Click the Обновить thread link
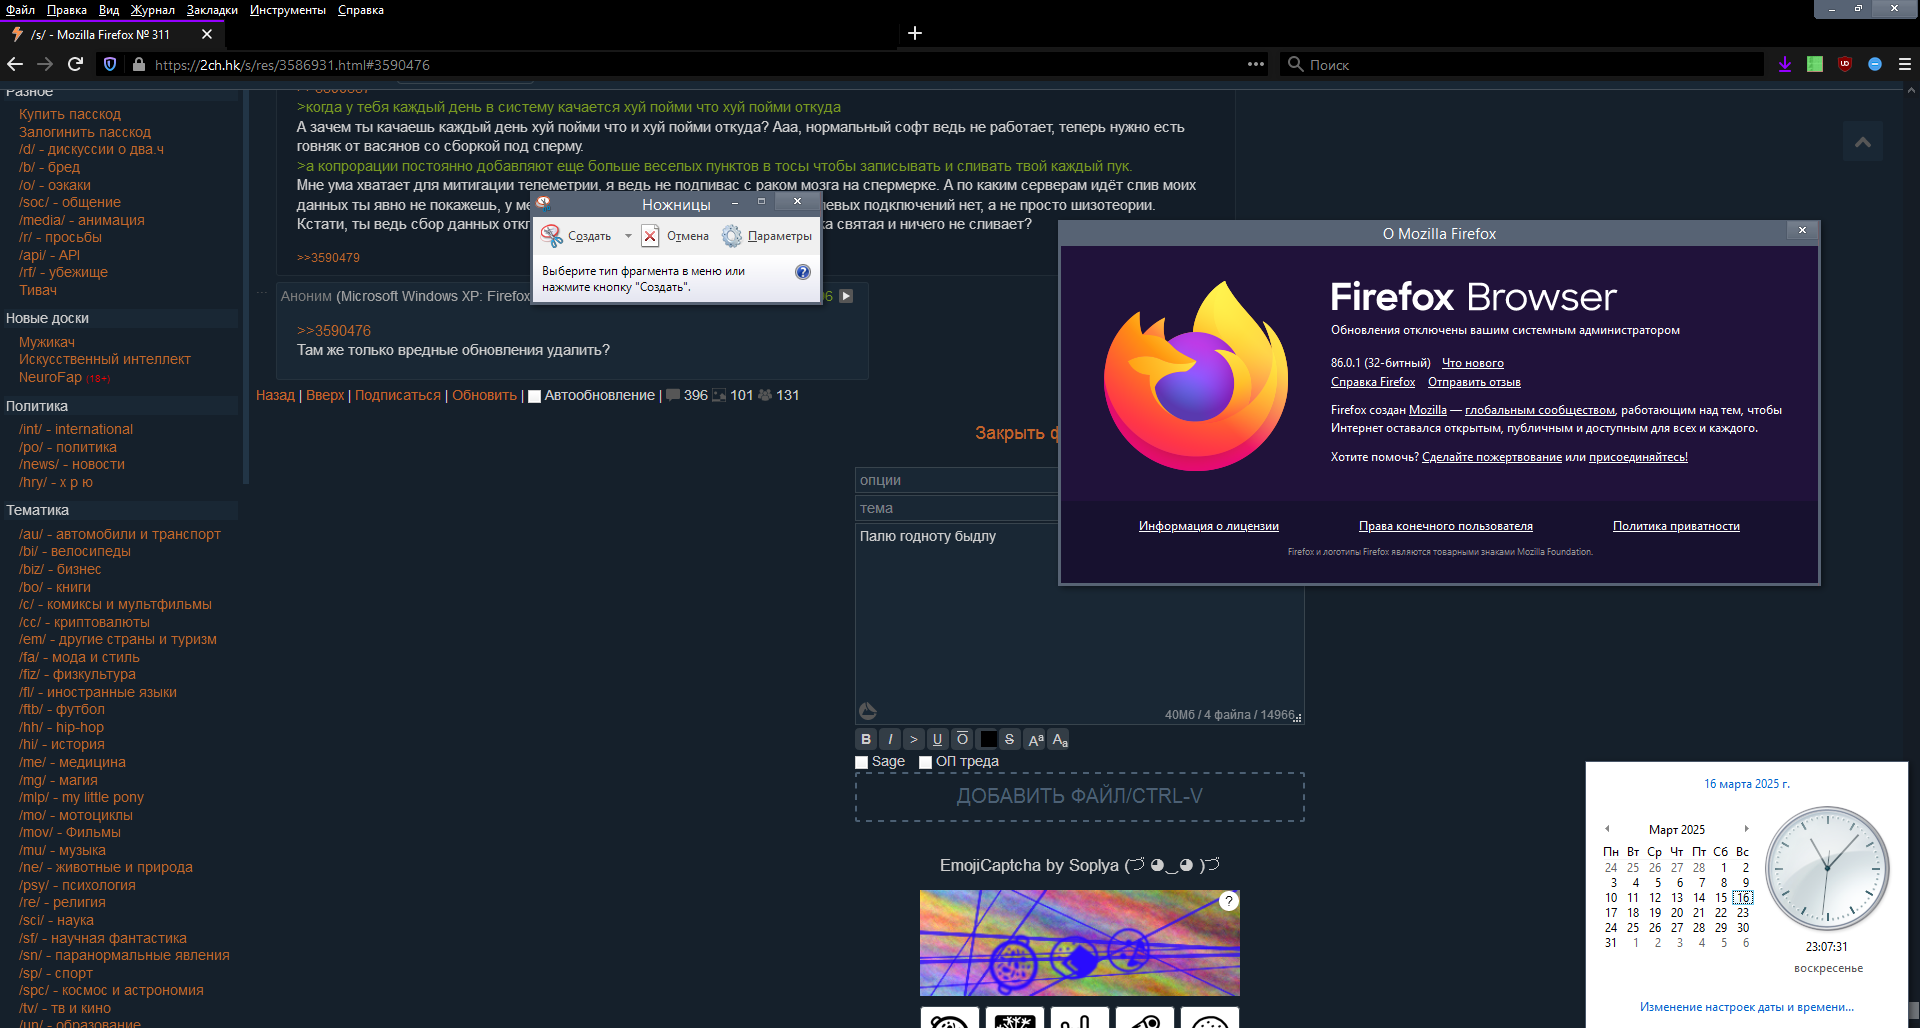Screen dimensions: 1920x1028 pos(484,395)
